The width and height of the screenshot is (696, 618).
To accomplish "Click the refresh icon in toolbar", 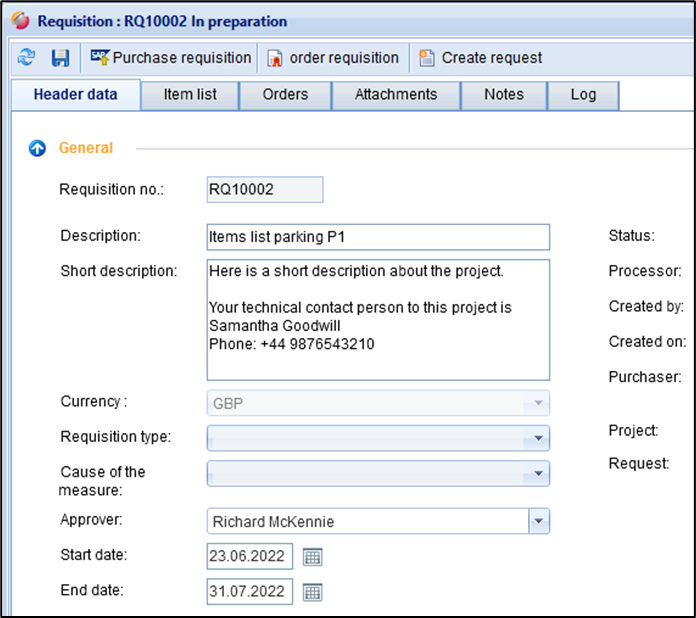I will pyautogui.click(x=27, y=58).
